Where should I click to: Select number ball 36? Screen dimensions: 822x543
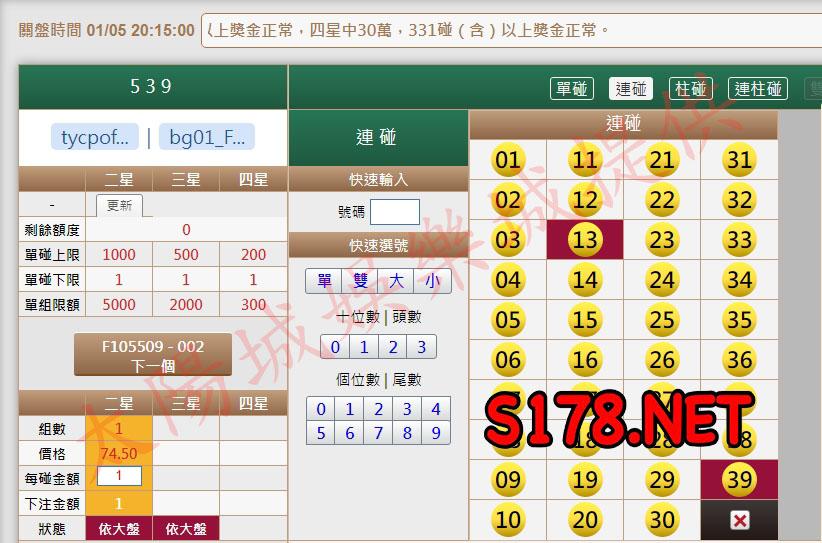[739, 360]
